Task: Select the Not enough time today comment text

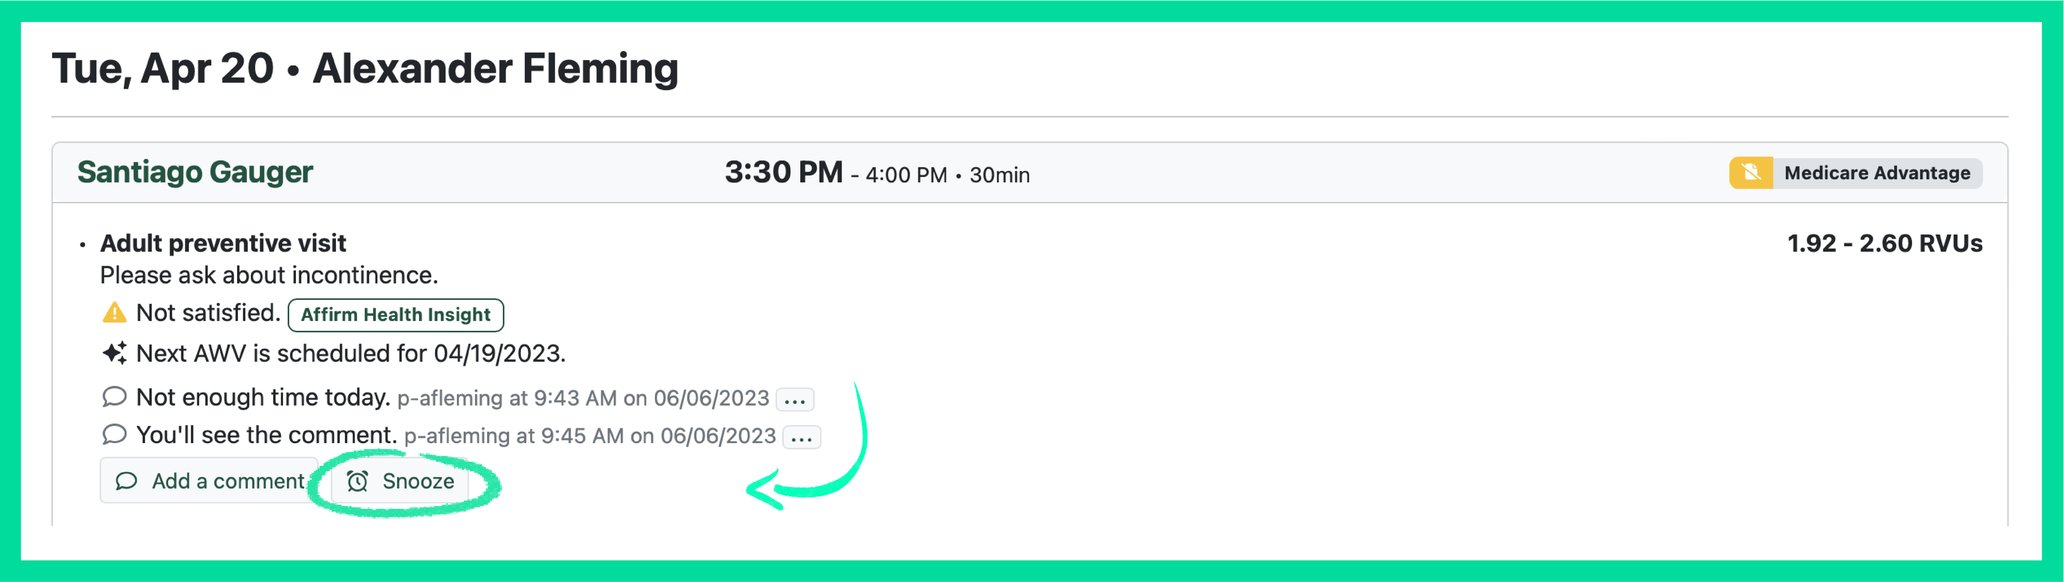Action: pos(263,397)
